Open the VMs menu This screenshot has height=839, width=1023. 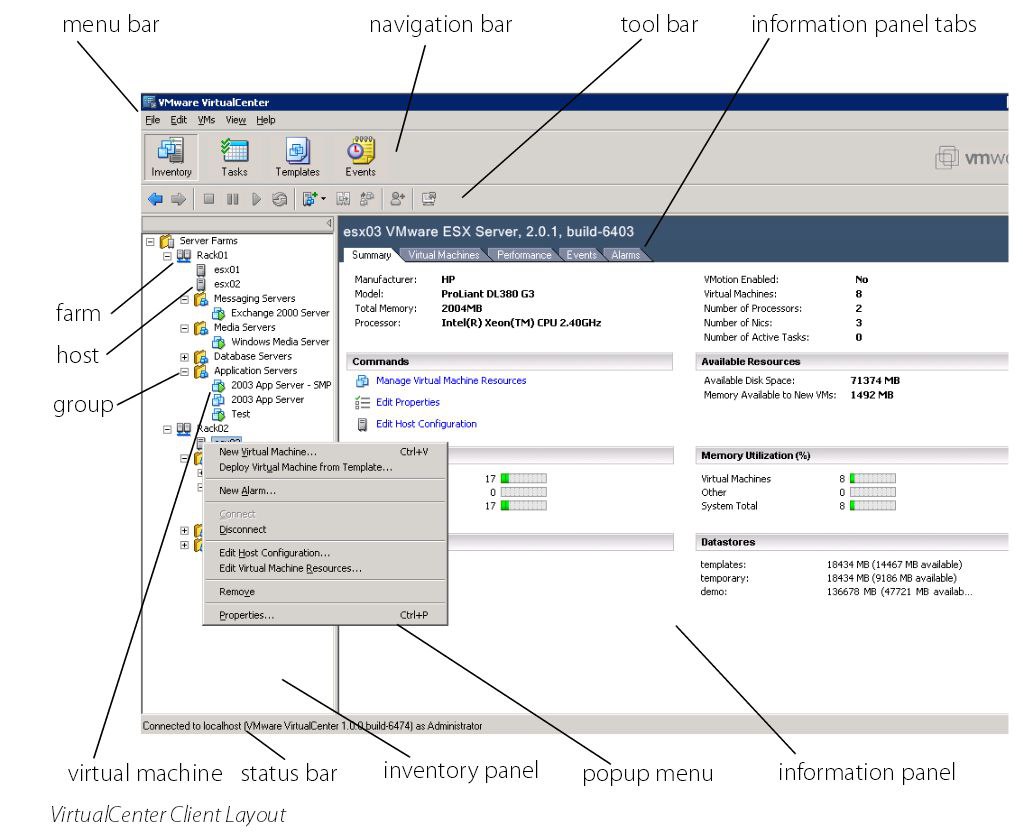tap(206, 120)
